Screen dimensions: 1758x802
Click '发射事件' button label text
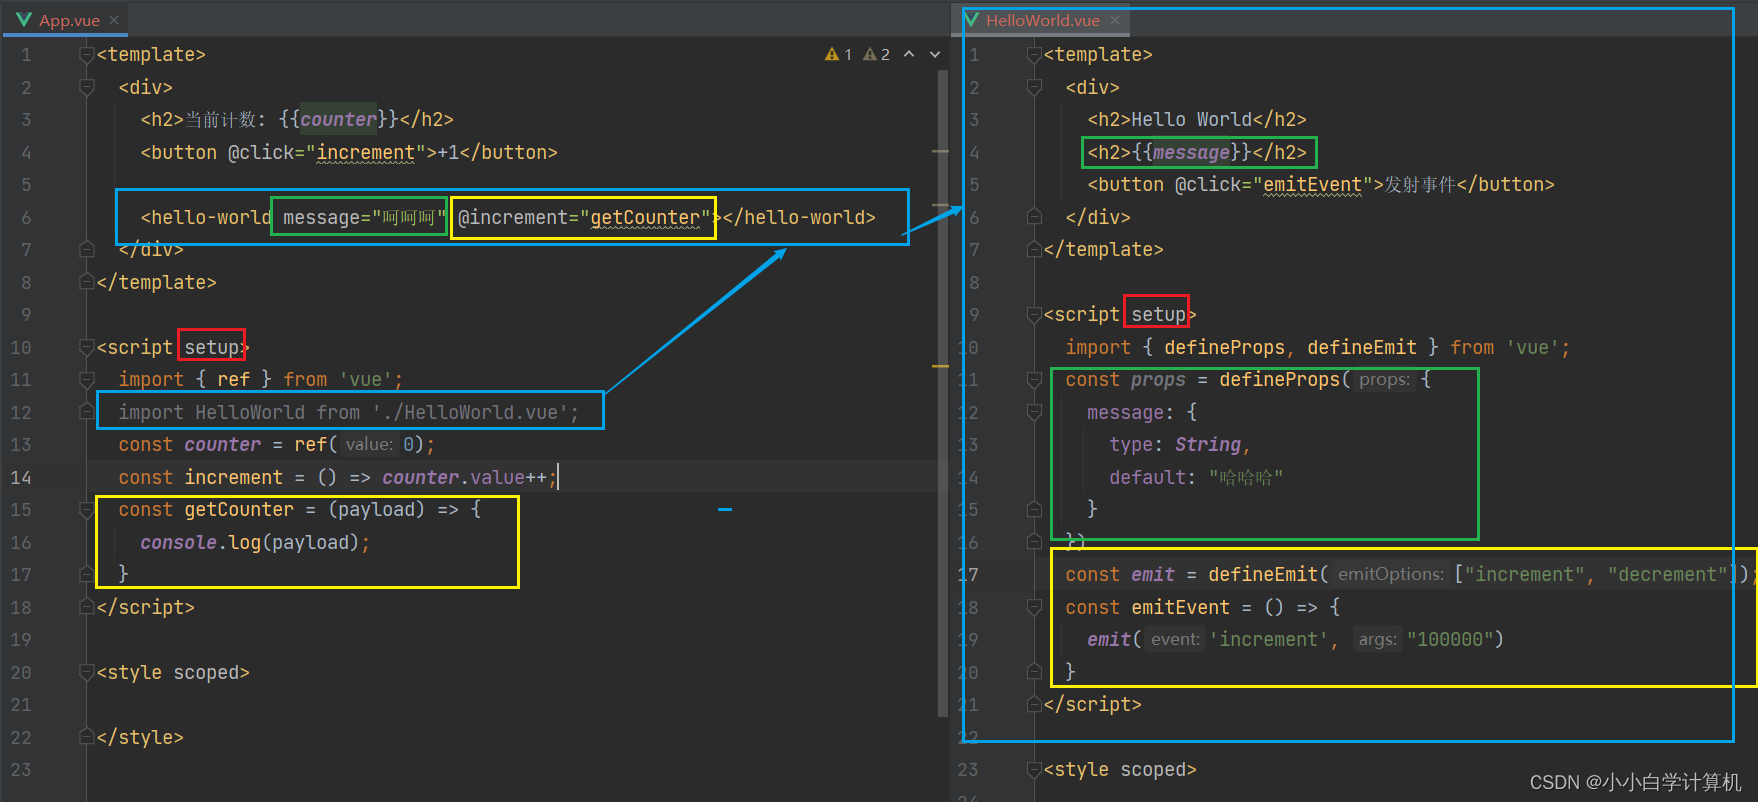click(x=1420, y=185)
